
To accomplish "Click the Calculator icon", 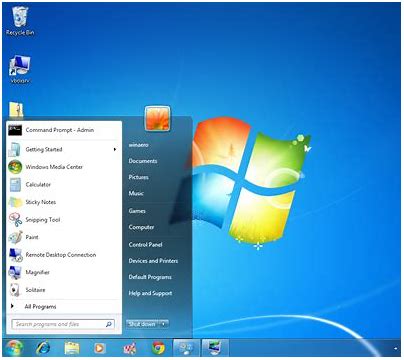I will [15, 185].
